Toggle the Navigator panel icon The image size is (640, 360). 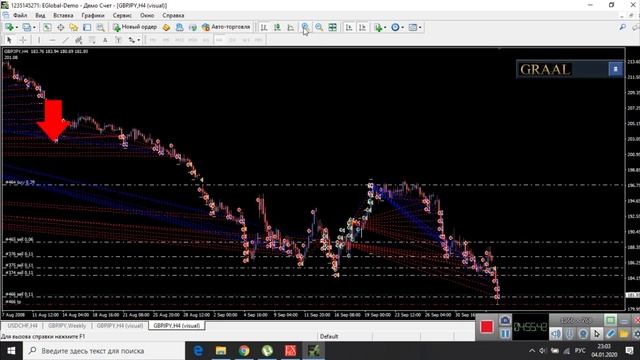click(73, 27)
